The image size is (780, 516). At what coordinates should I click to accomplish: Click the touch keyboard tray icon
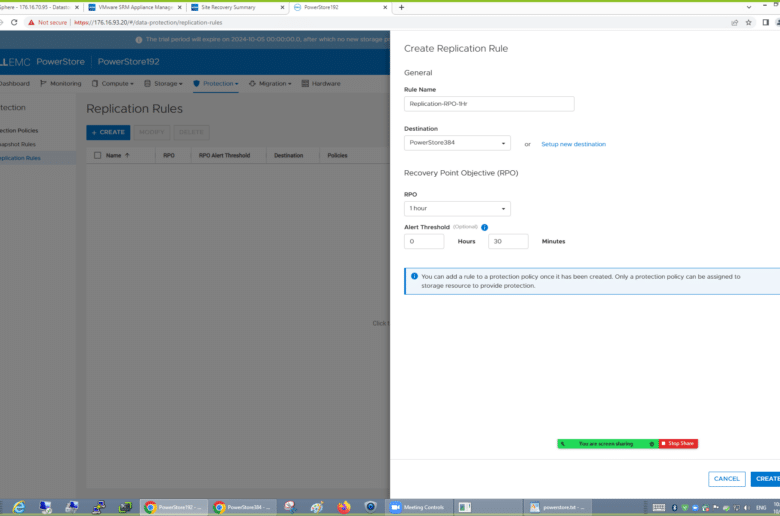tap(659, 508)
